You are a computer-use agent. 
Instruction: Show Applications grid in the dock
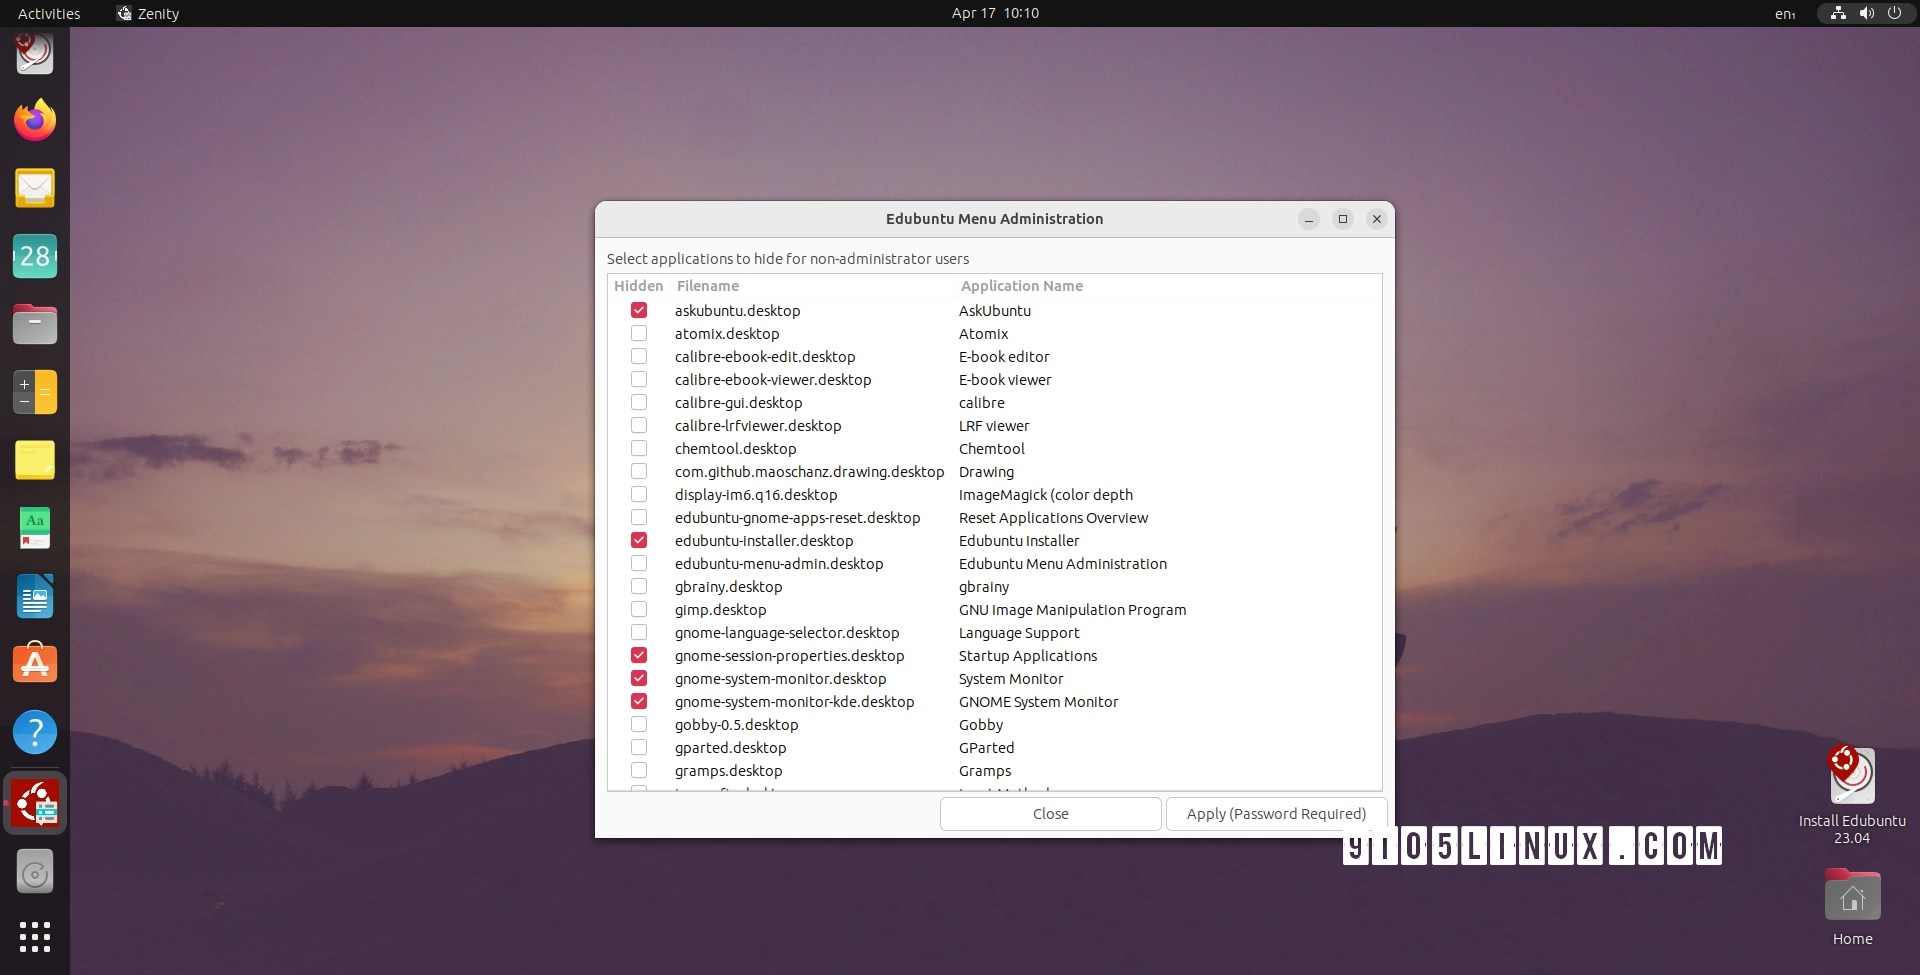(x=35, y=937)
